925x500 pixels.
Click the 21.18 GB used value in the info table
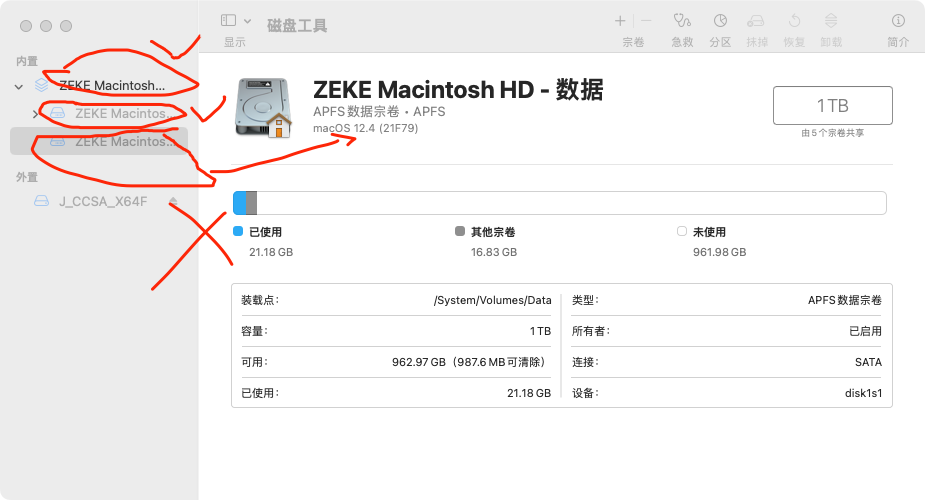click(529, 393)
